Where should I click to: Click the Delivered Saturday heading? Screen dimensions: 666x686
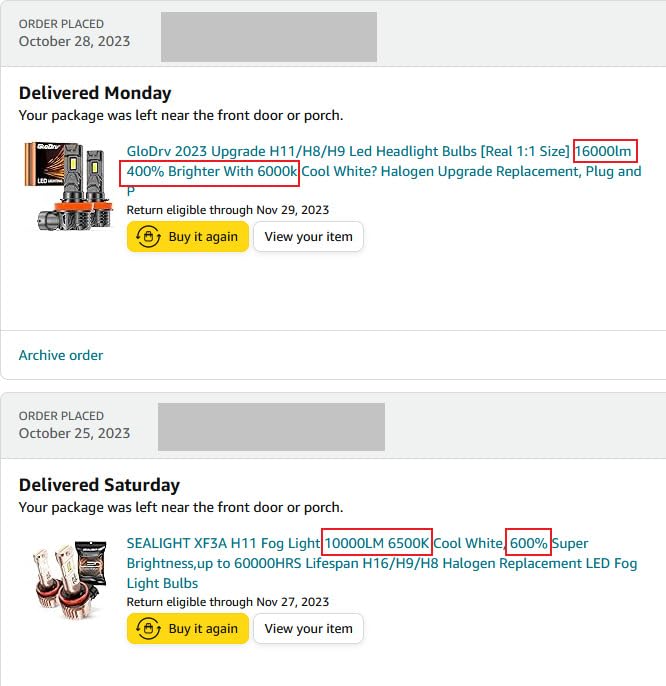click(99, 485)
